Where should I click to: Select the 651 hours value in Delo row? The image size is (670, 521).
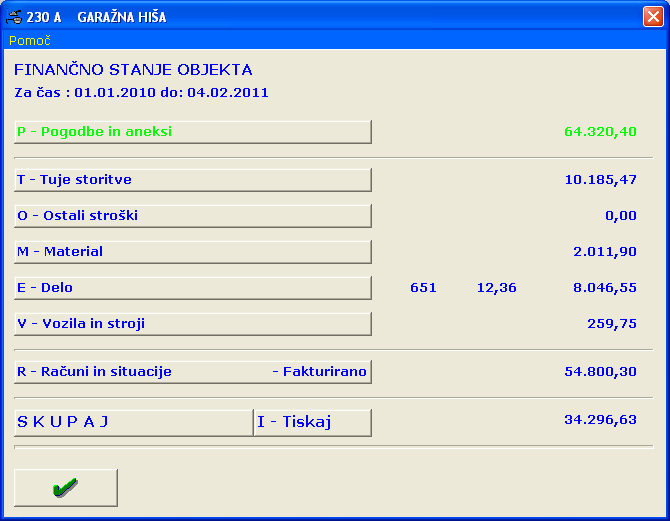[423, 288]
